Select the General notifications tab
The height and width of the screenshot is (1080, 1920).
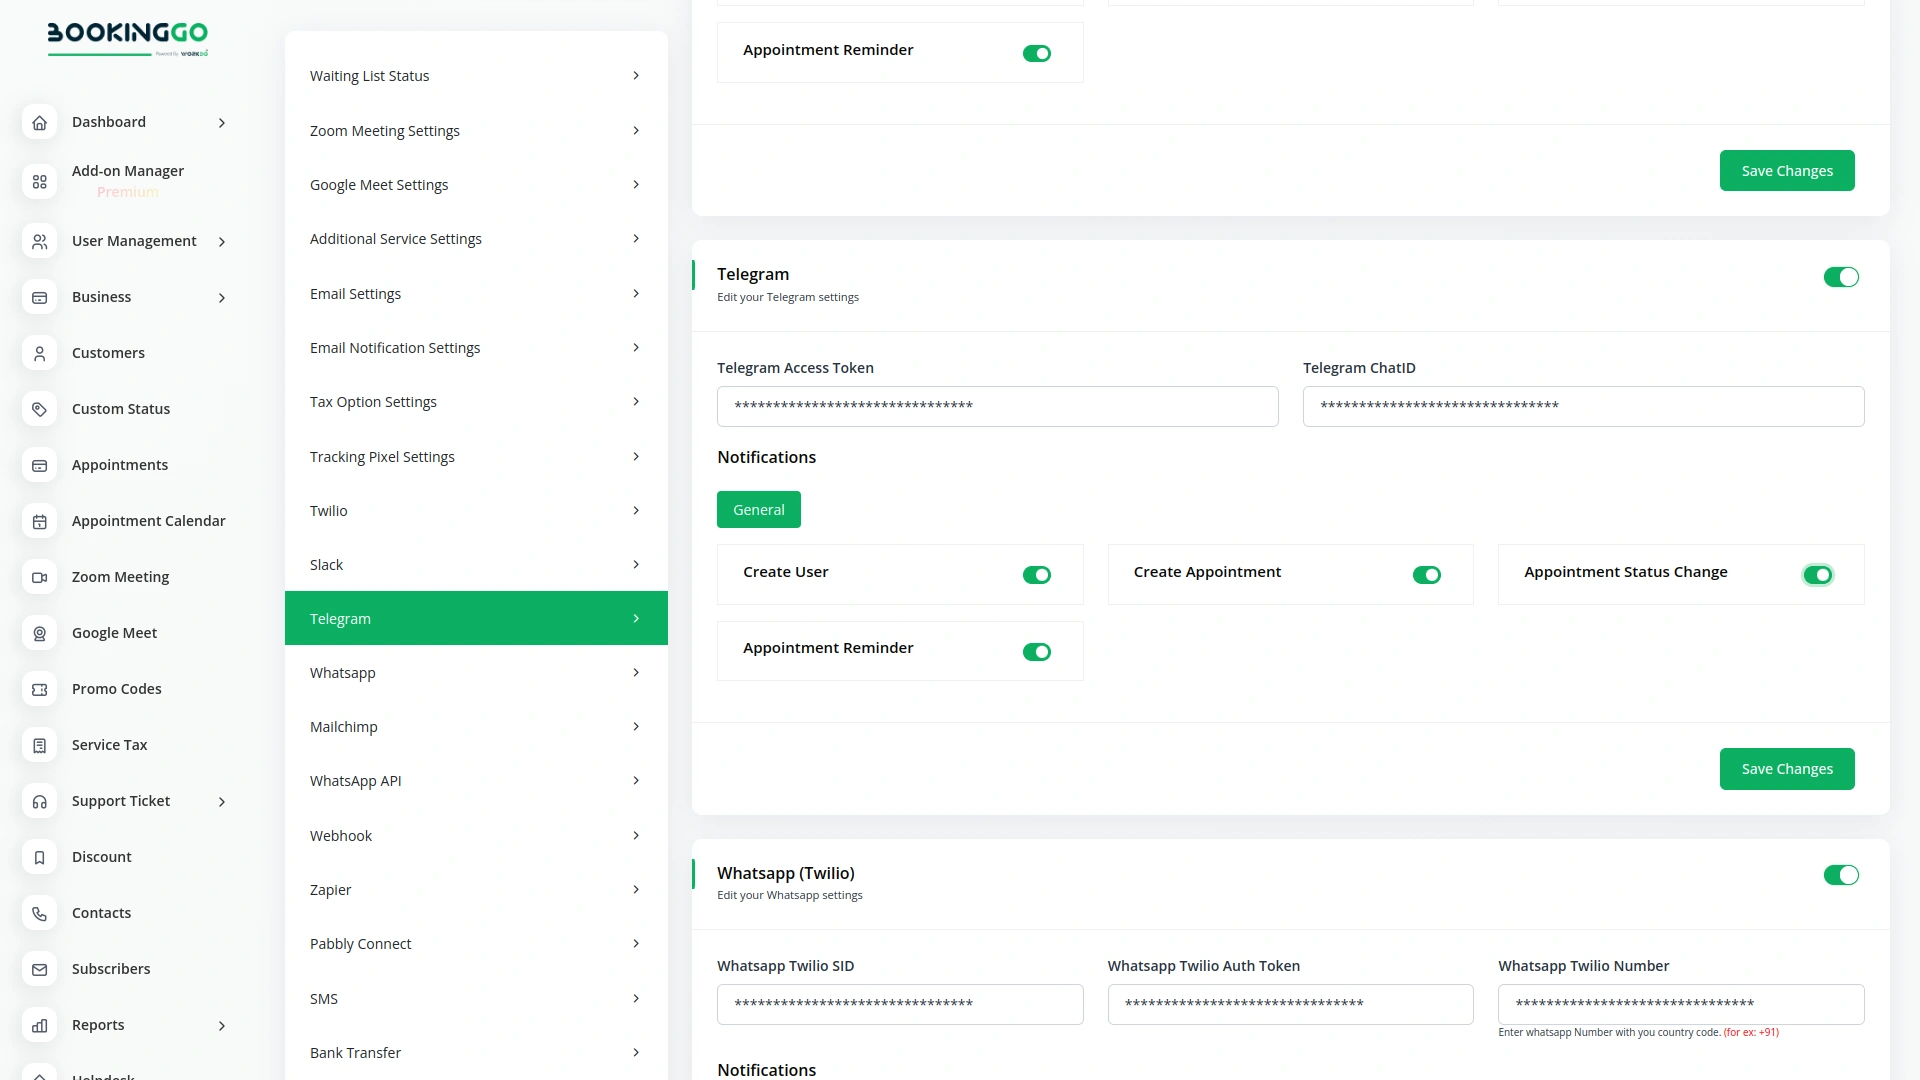coord(758,509)
